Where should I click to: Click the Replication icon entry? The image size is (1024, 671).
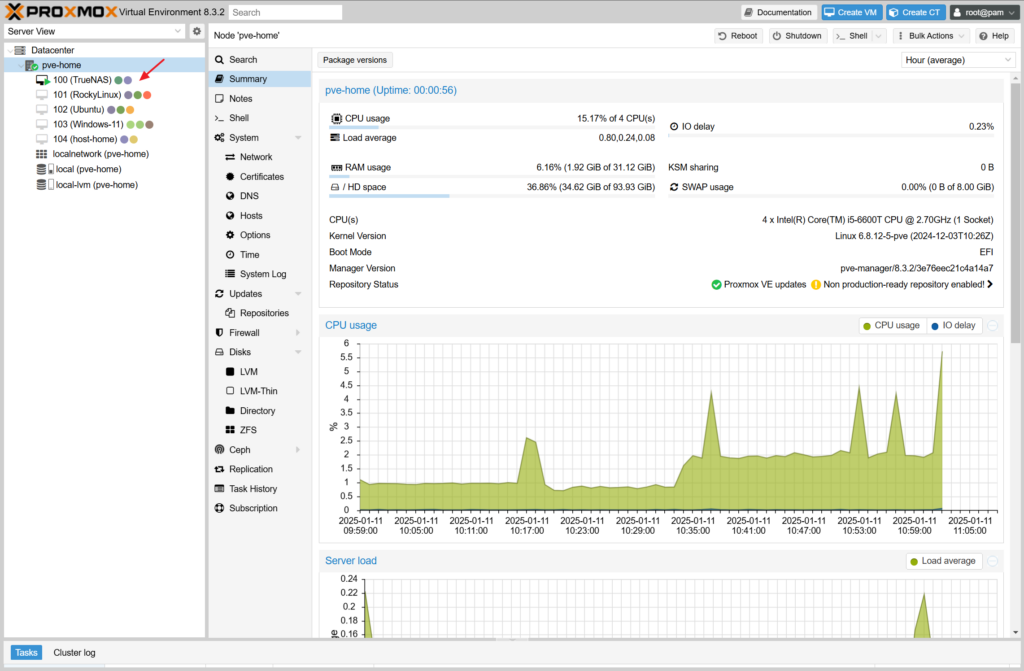point(250,469)
